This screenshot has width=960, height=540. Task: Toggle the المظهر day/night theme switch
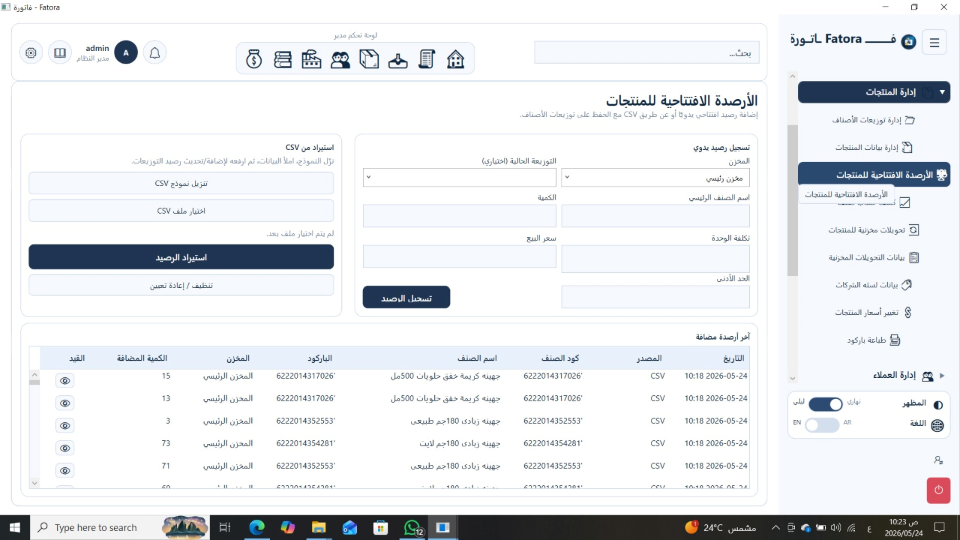(x=825, y=404)
